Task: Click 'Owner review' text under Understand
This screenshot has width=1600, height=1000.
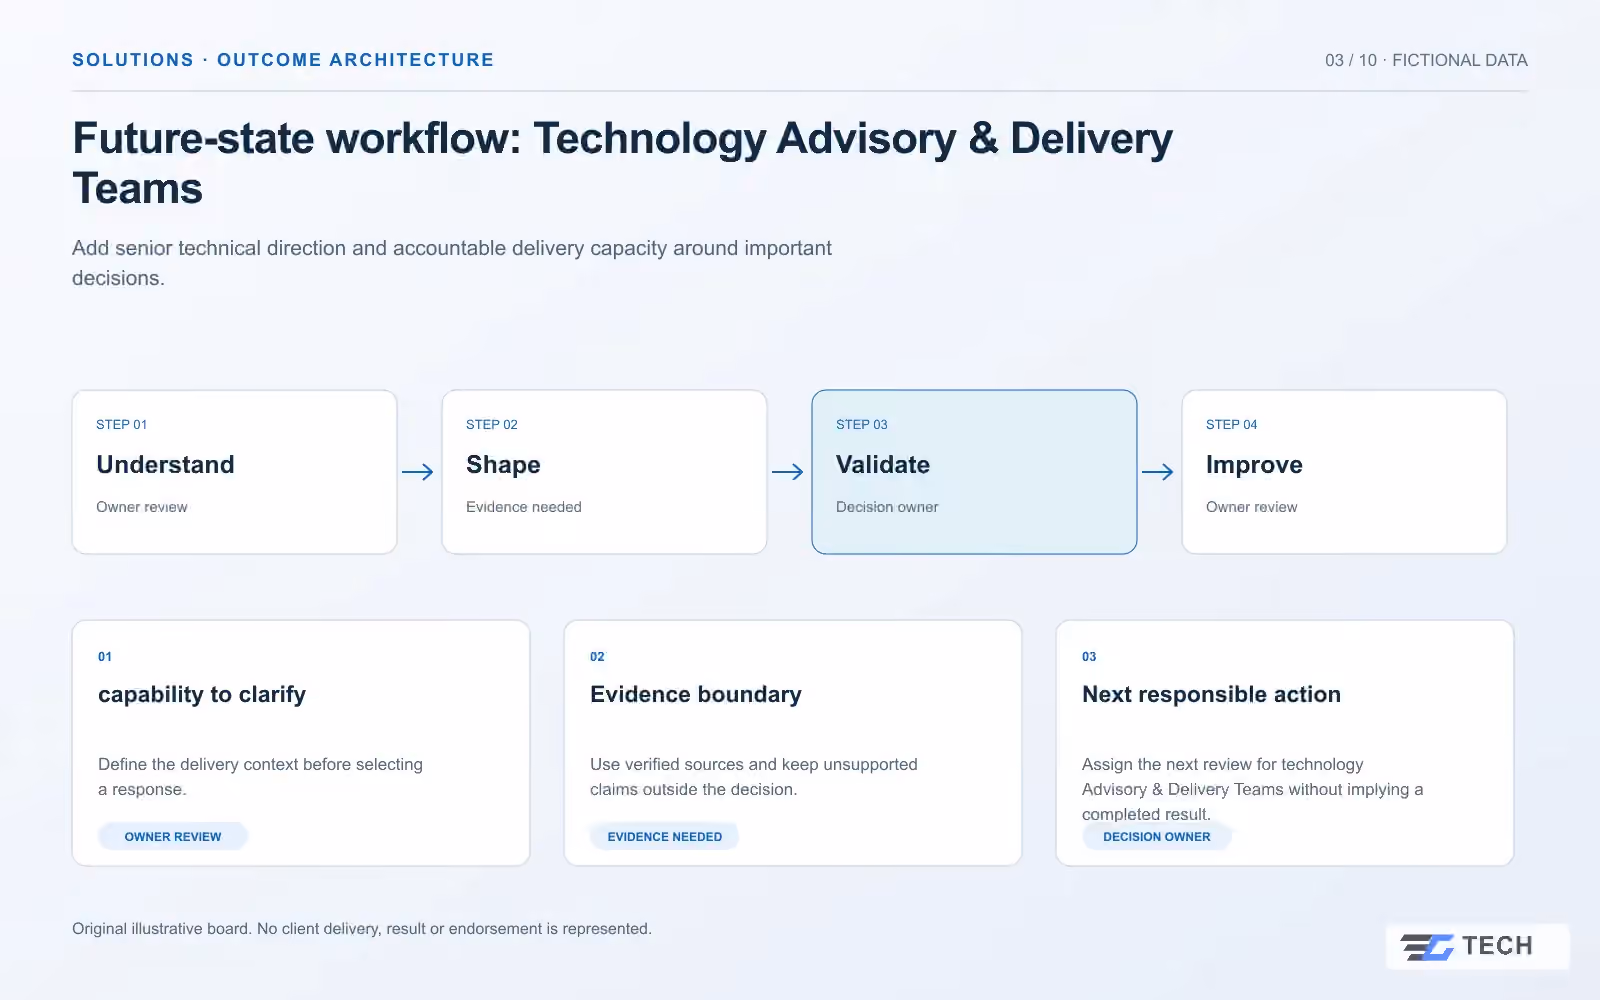Action: (142, 507)
